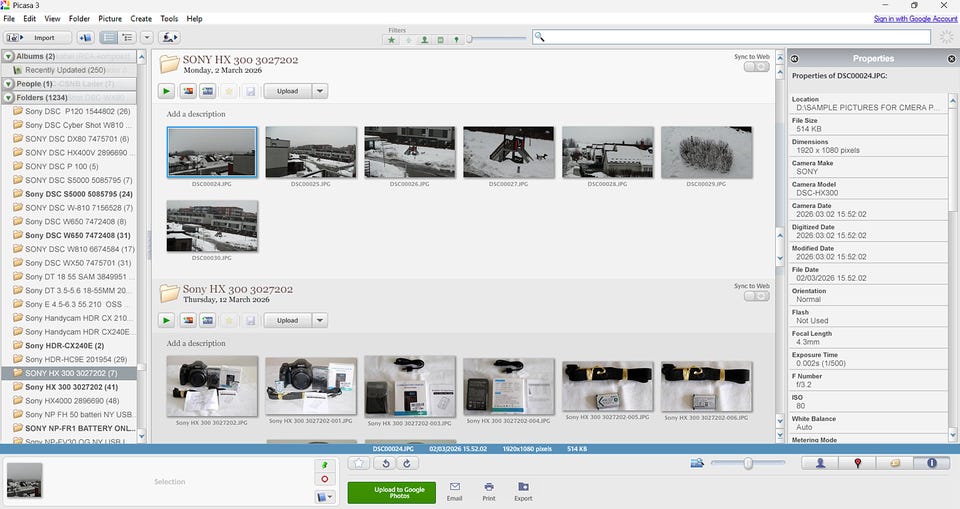
Task: Open Upload dropdown arrow in 2 March folder
Action: pos(320,91)
